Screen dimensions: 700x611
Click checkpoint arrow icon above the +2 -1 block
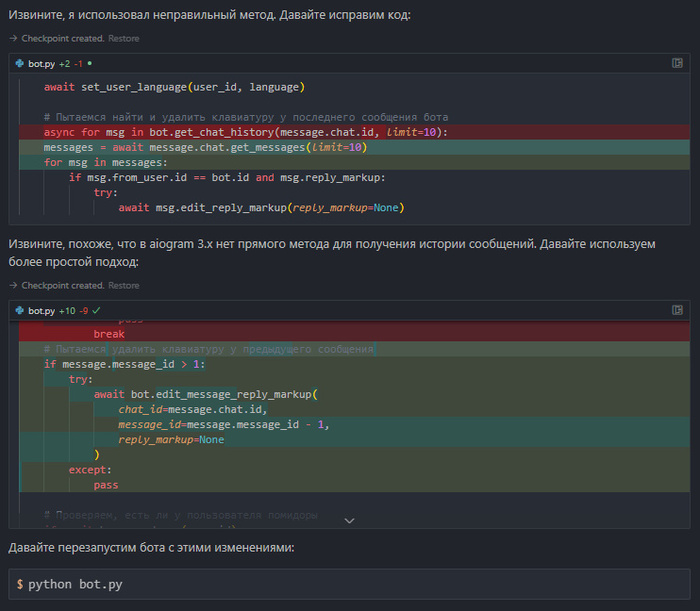13,38
